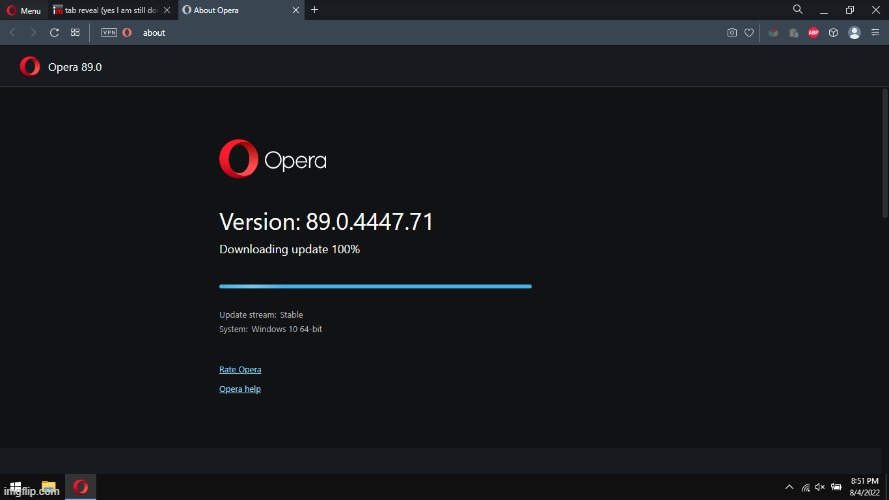
Task: Open File Explorer from the taskbar
Action: pyautogui.click(x=48, y=487)
